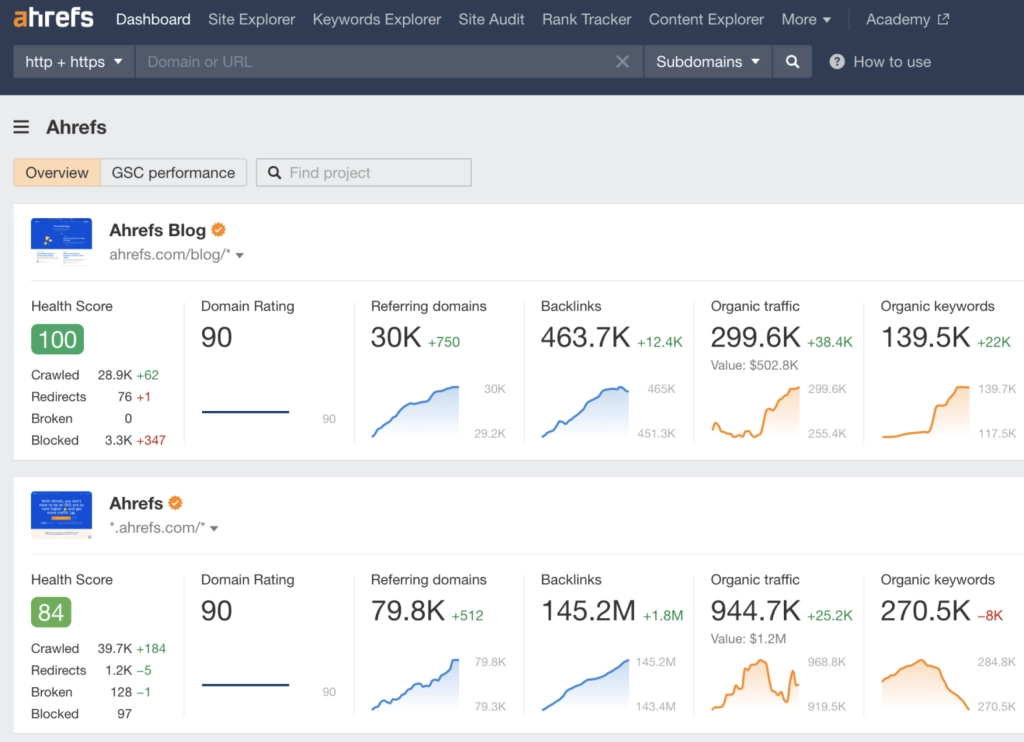Open Academy external link in the header

pos(907,19)
